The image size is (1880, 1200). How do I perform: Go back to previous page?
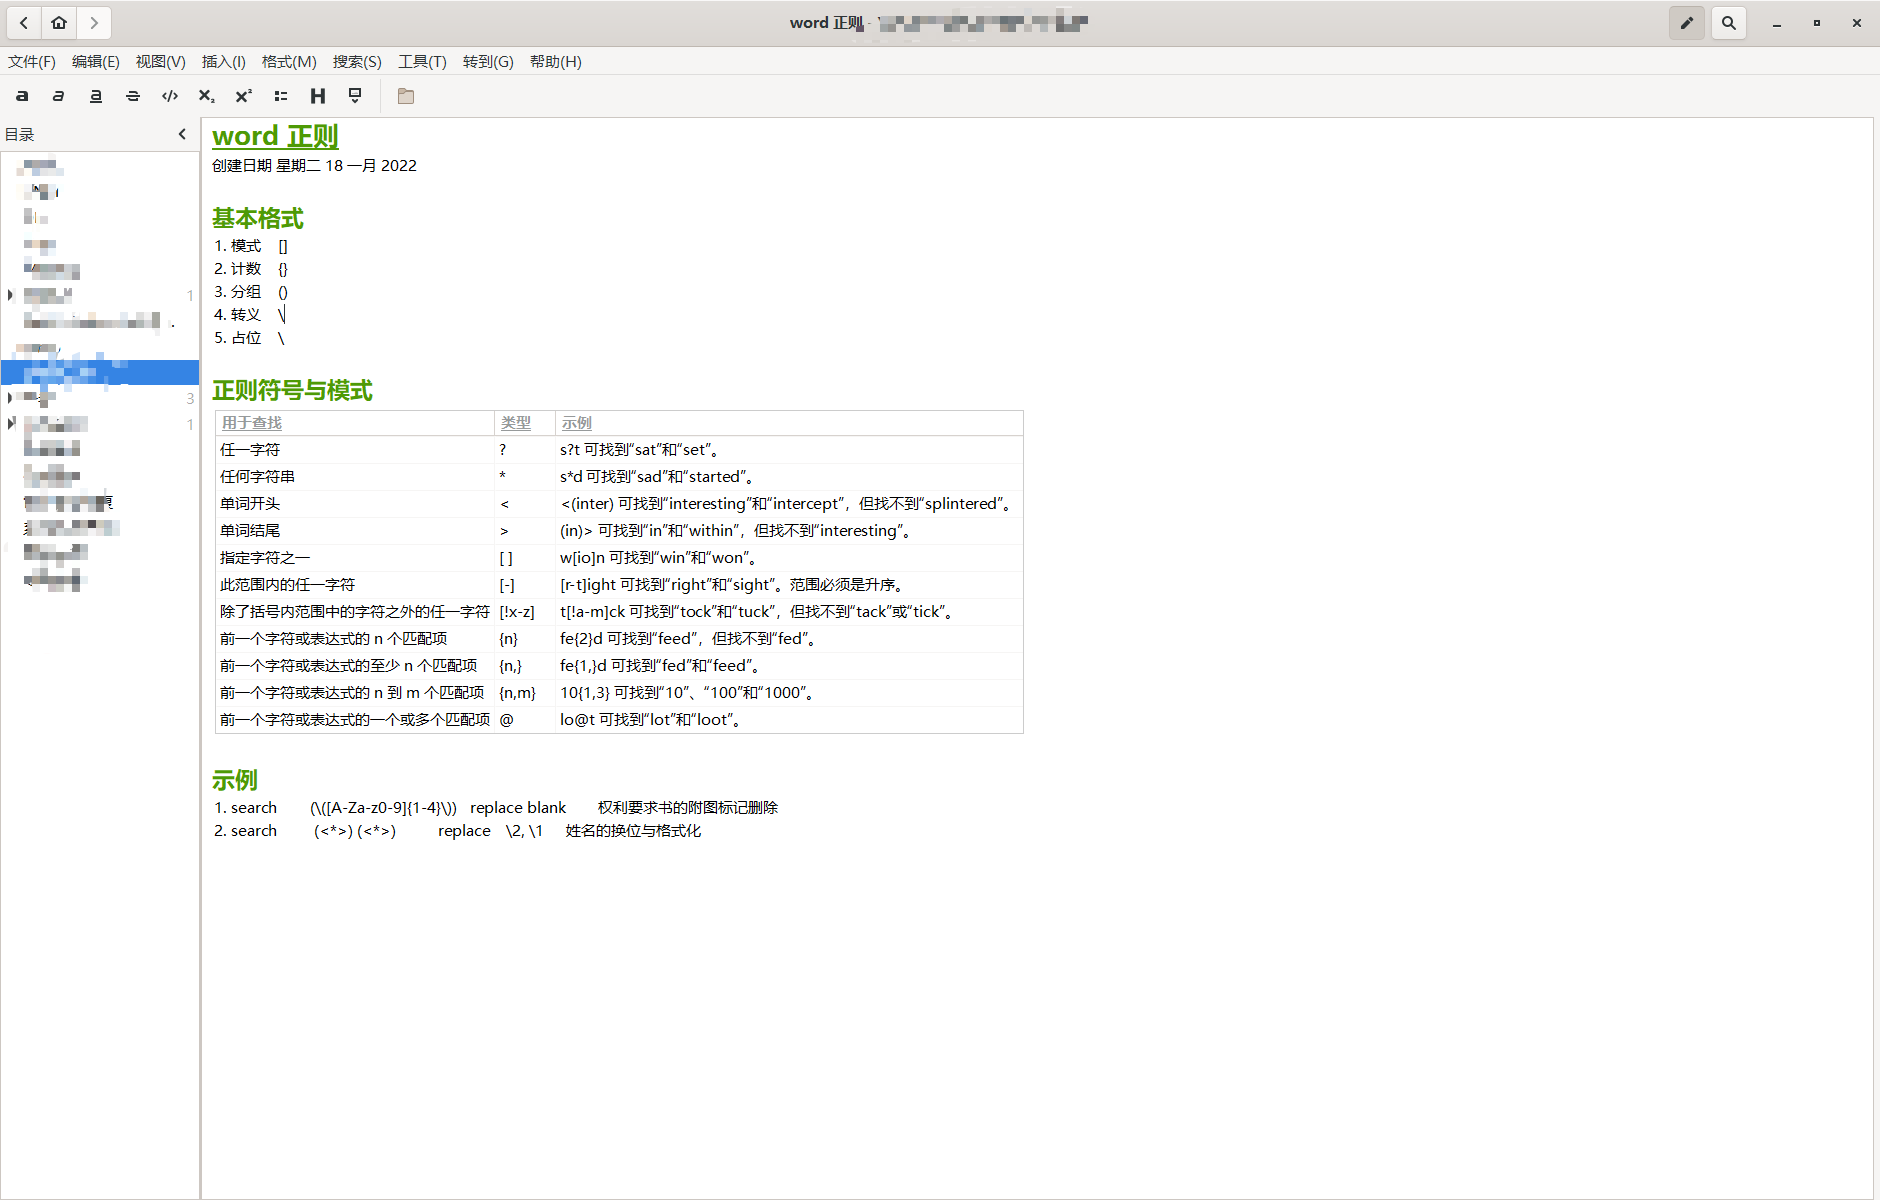[x=24, y=23]
